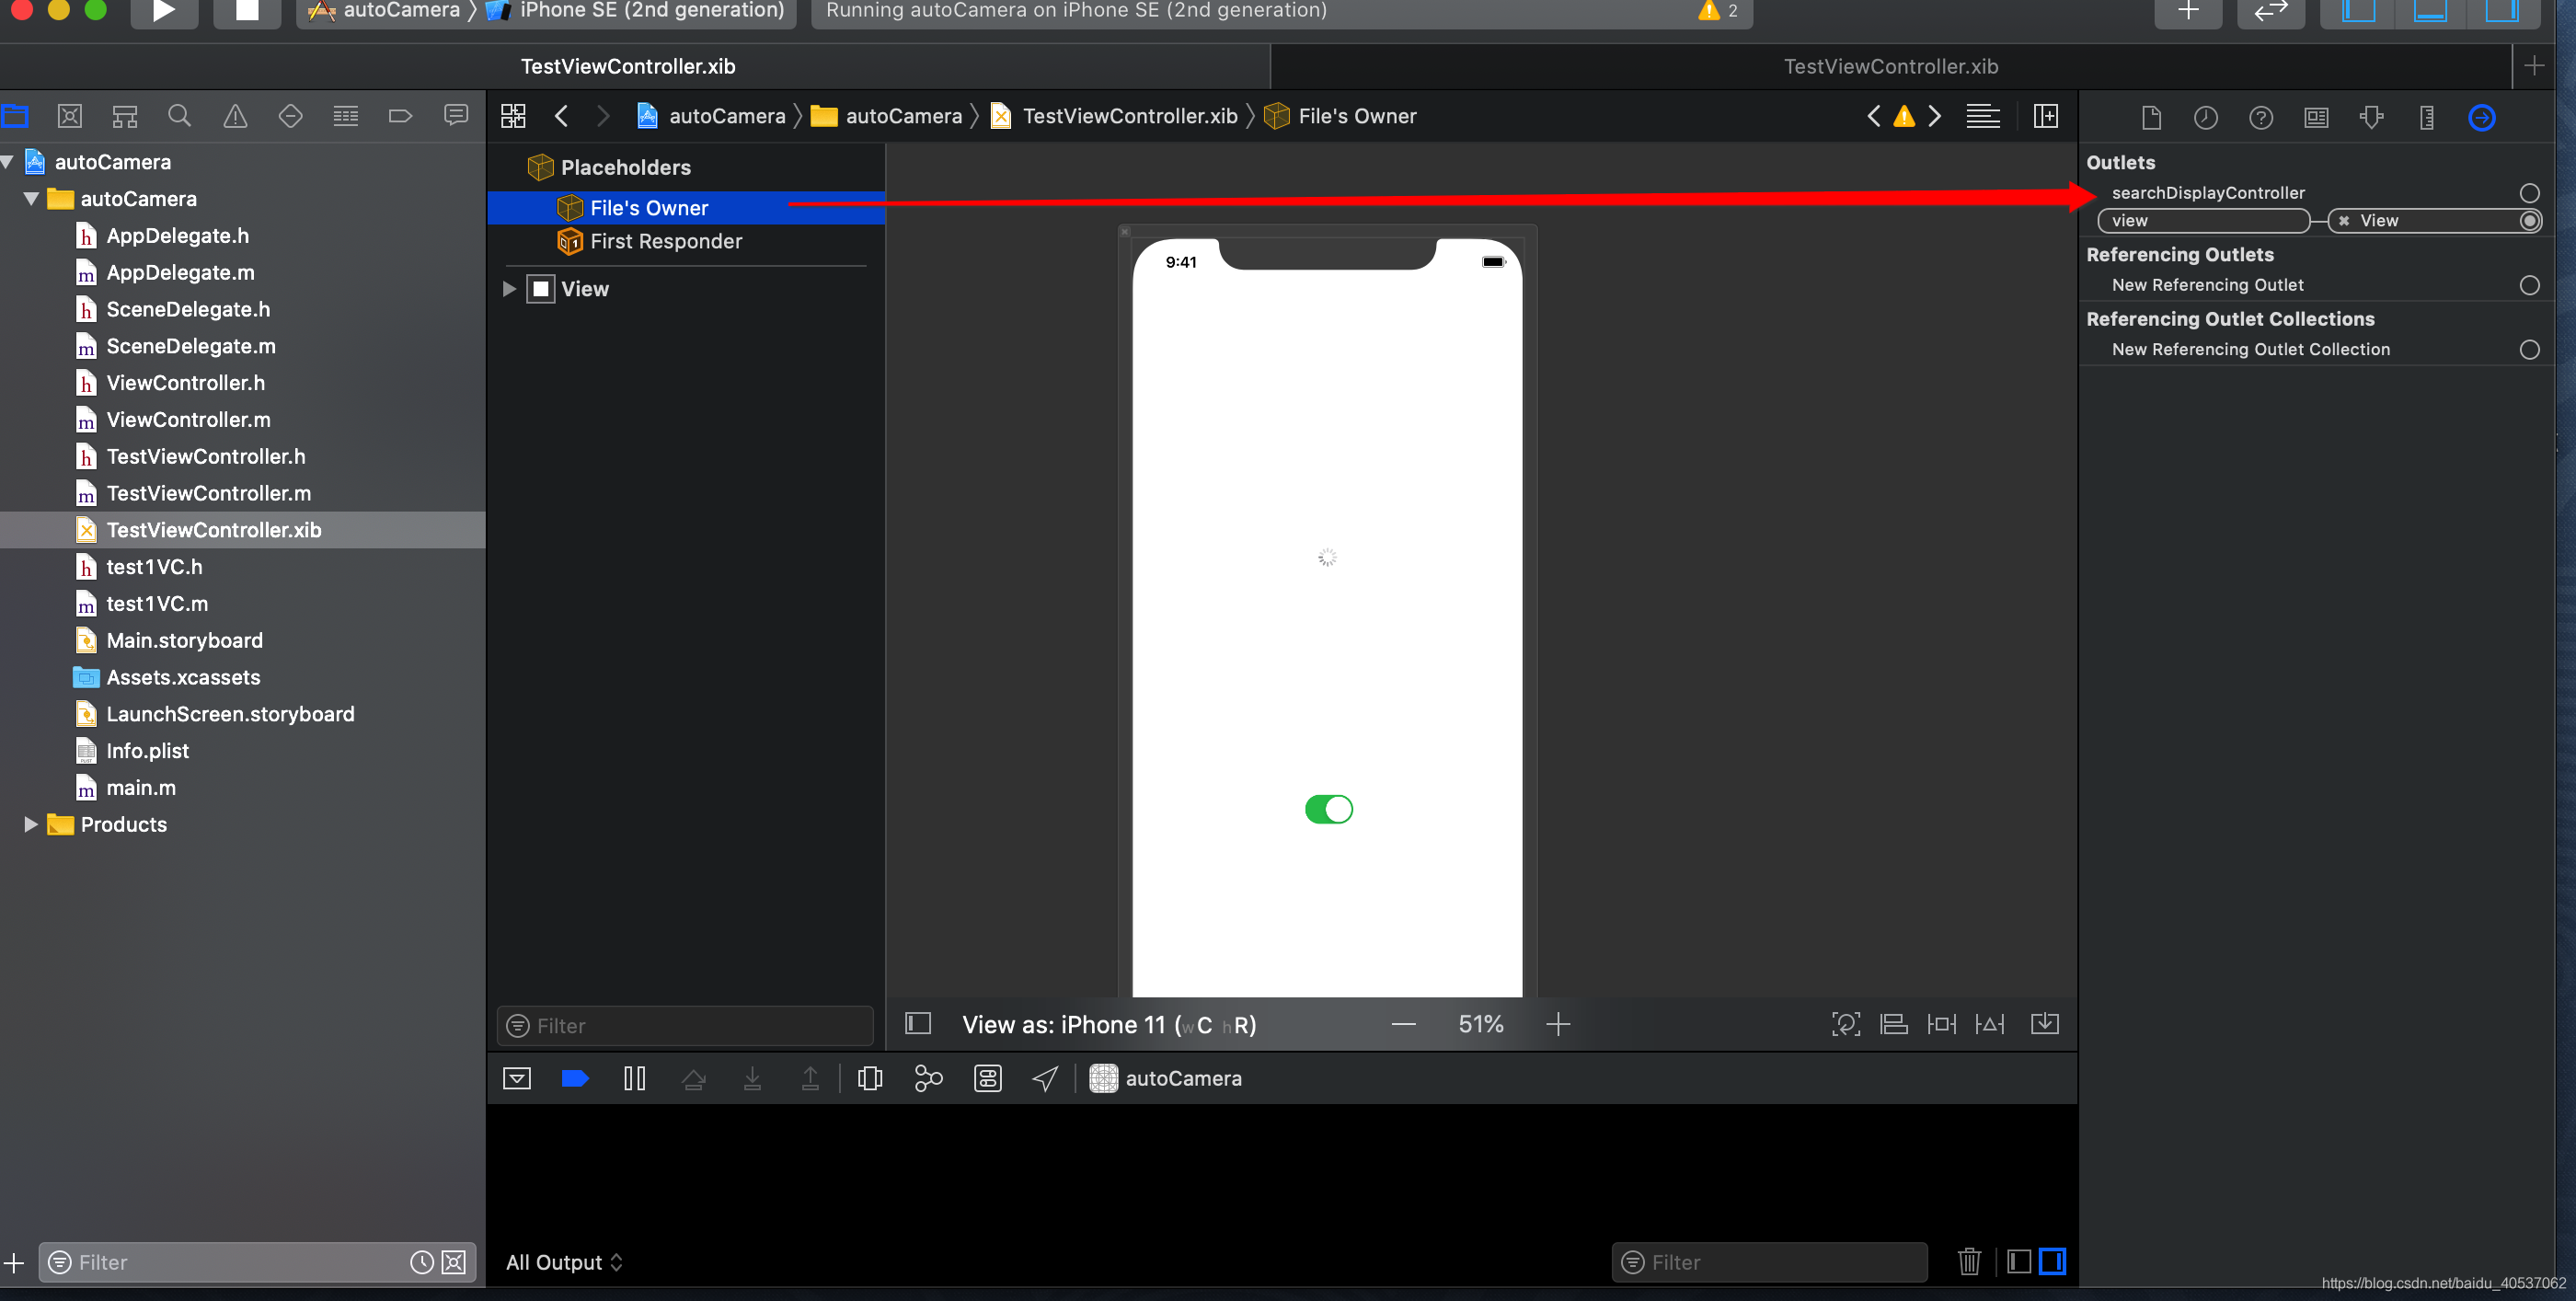The height and width of the screenshot is (1301, 2576).
Task: Select the grid layout view icon
Action: pos(512,114)
